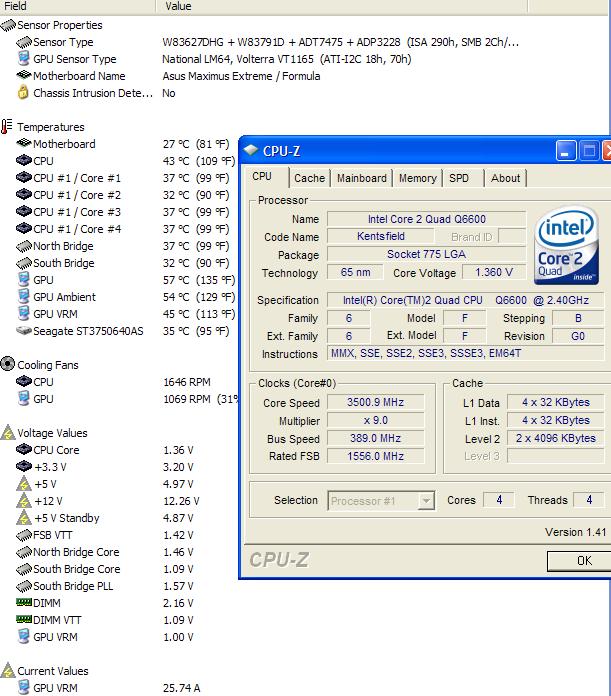This screenshot has width=611, height=696.
Task: Click the +12 V lightning icon
Action: [24, 501]
